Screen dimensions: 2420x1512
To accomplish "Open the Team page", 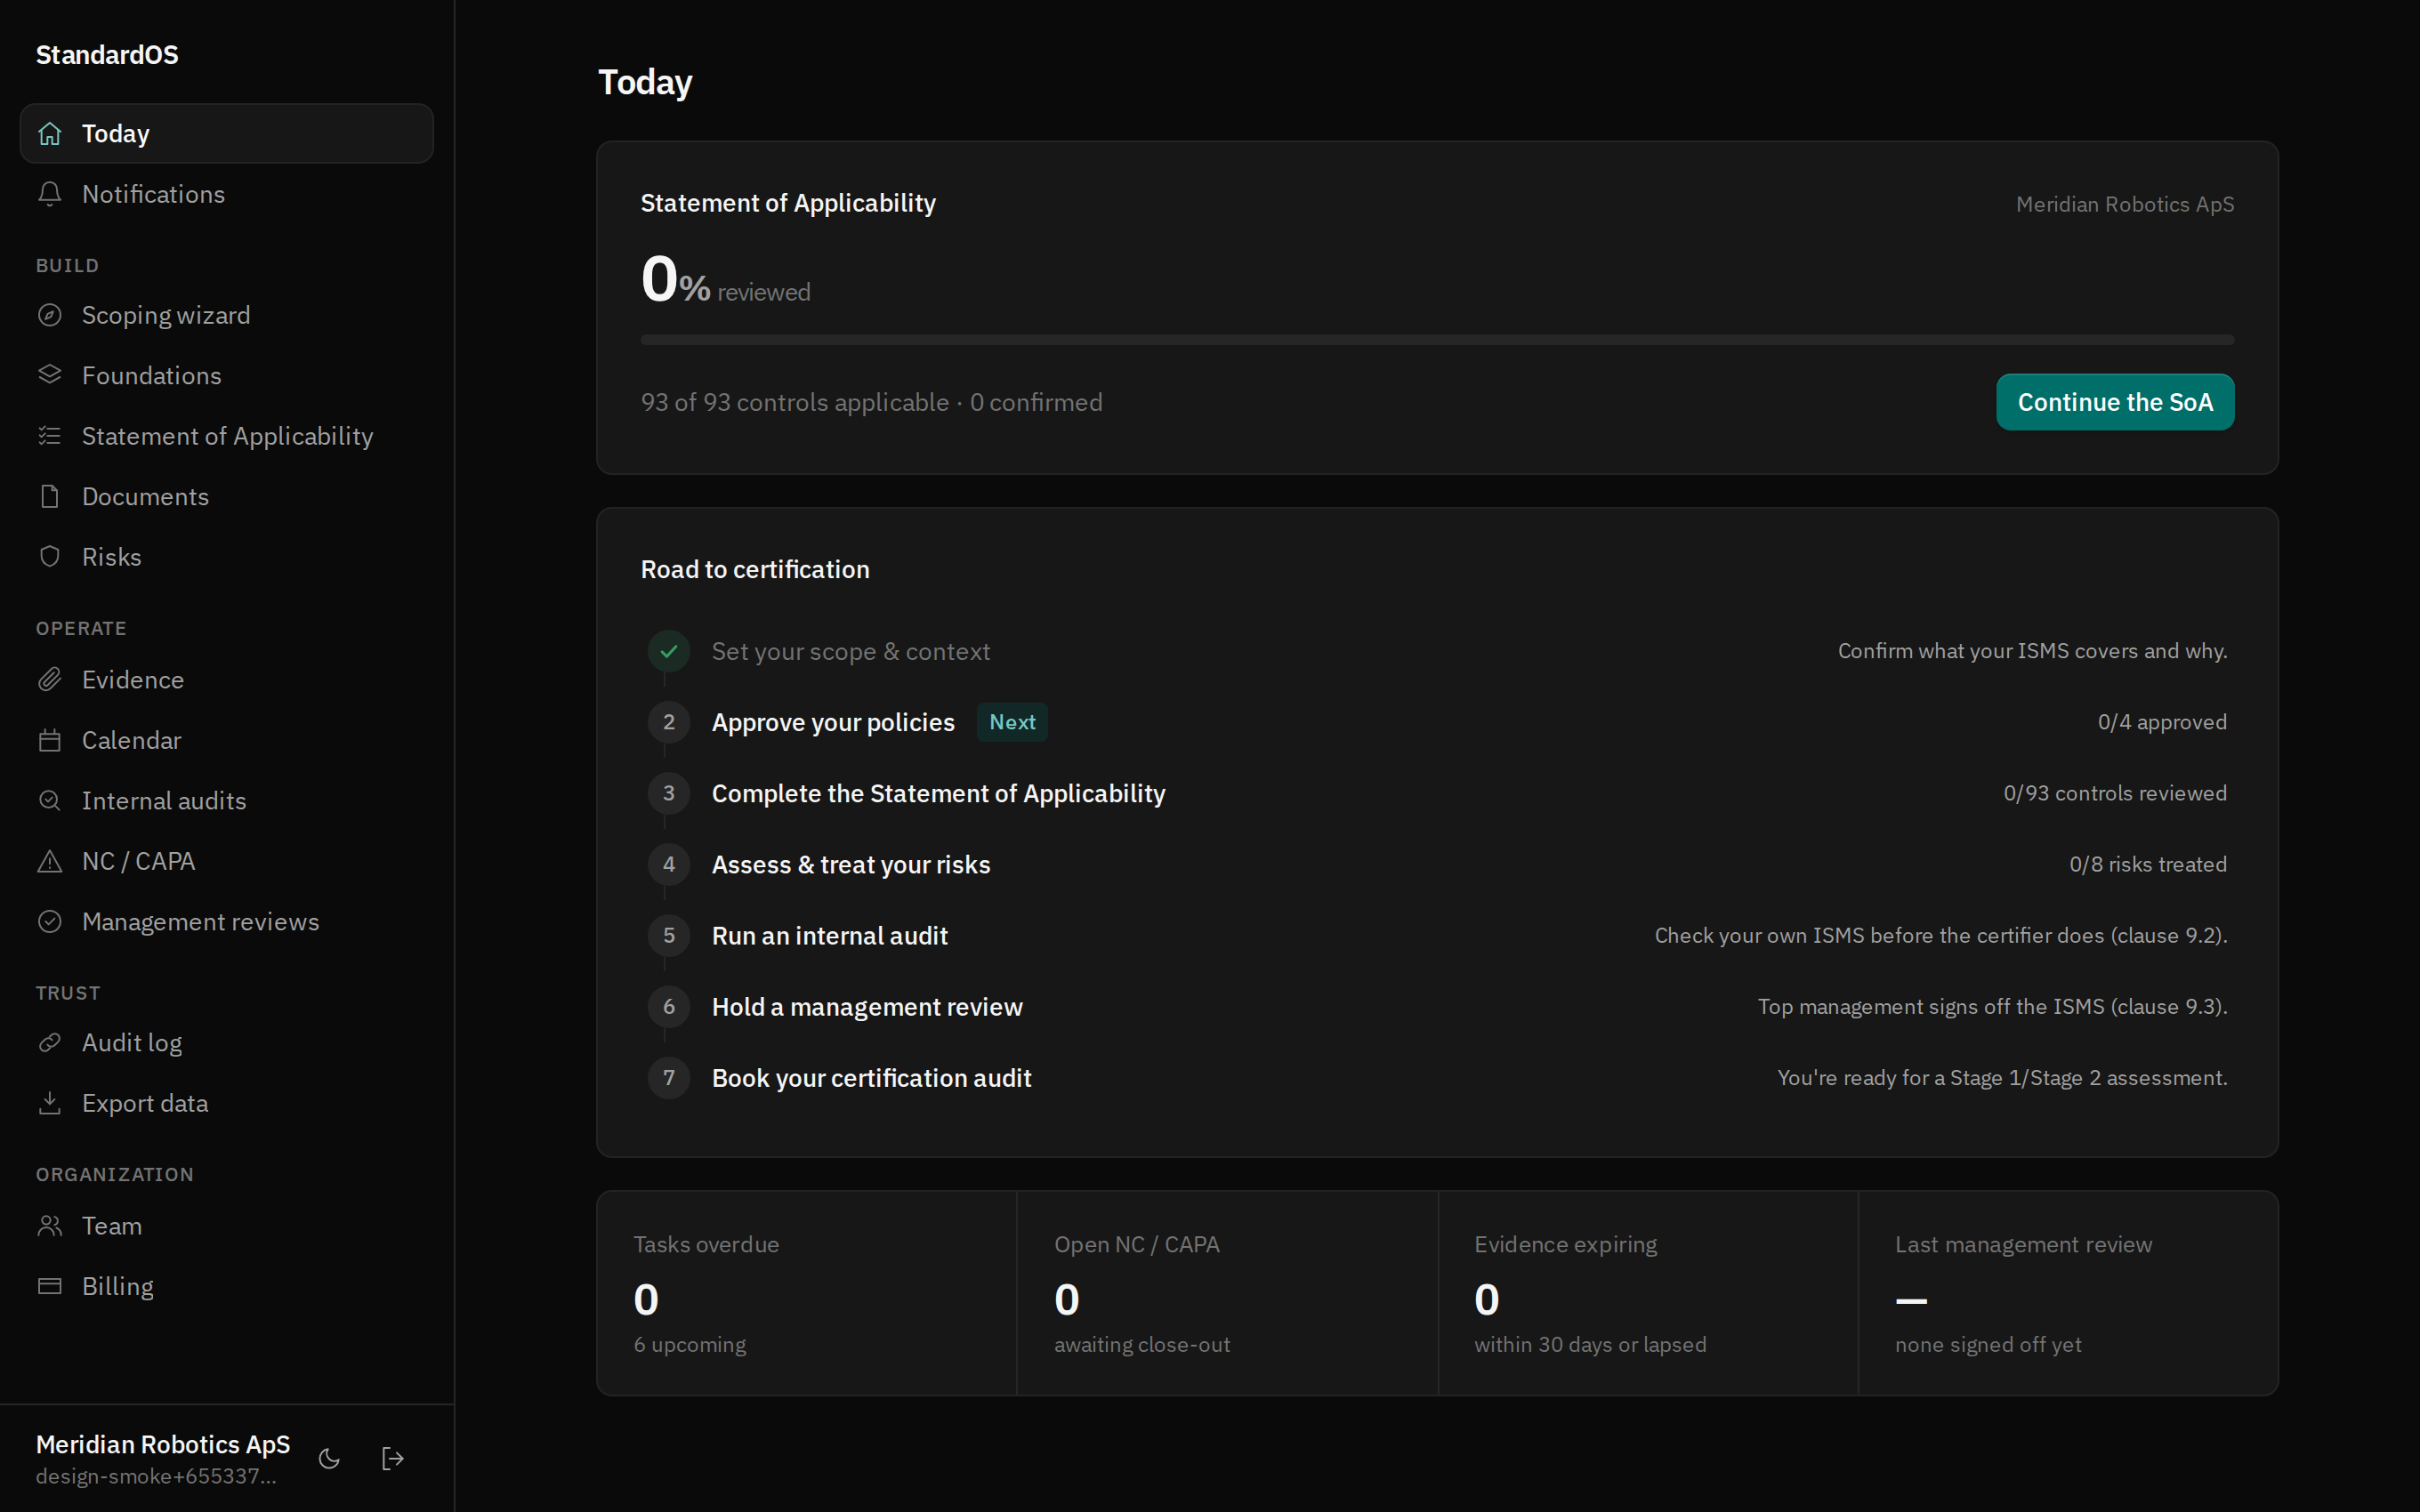I will (227, 1226).
